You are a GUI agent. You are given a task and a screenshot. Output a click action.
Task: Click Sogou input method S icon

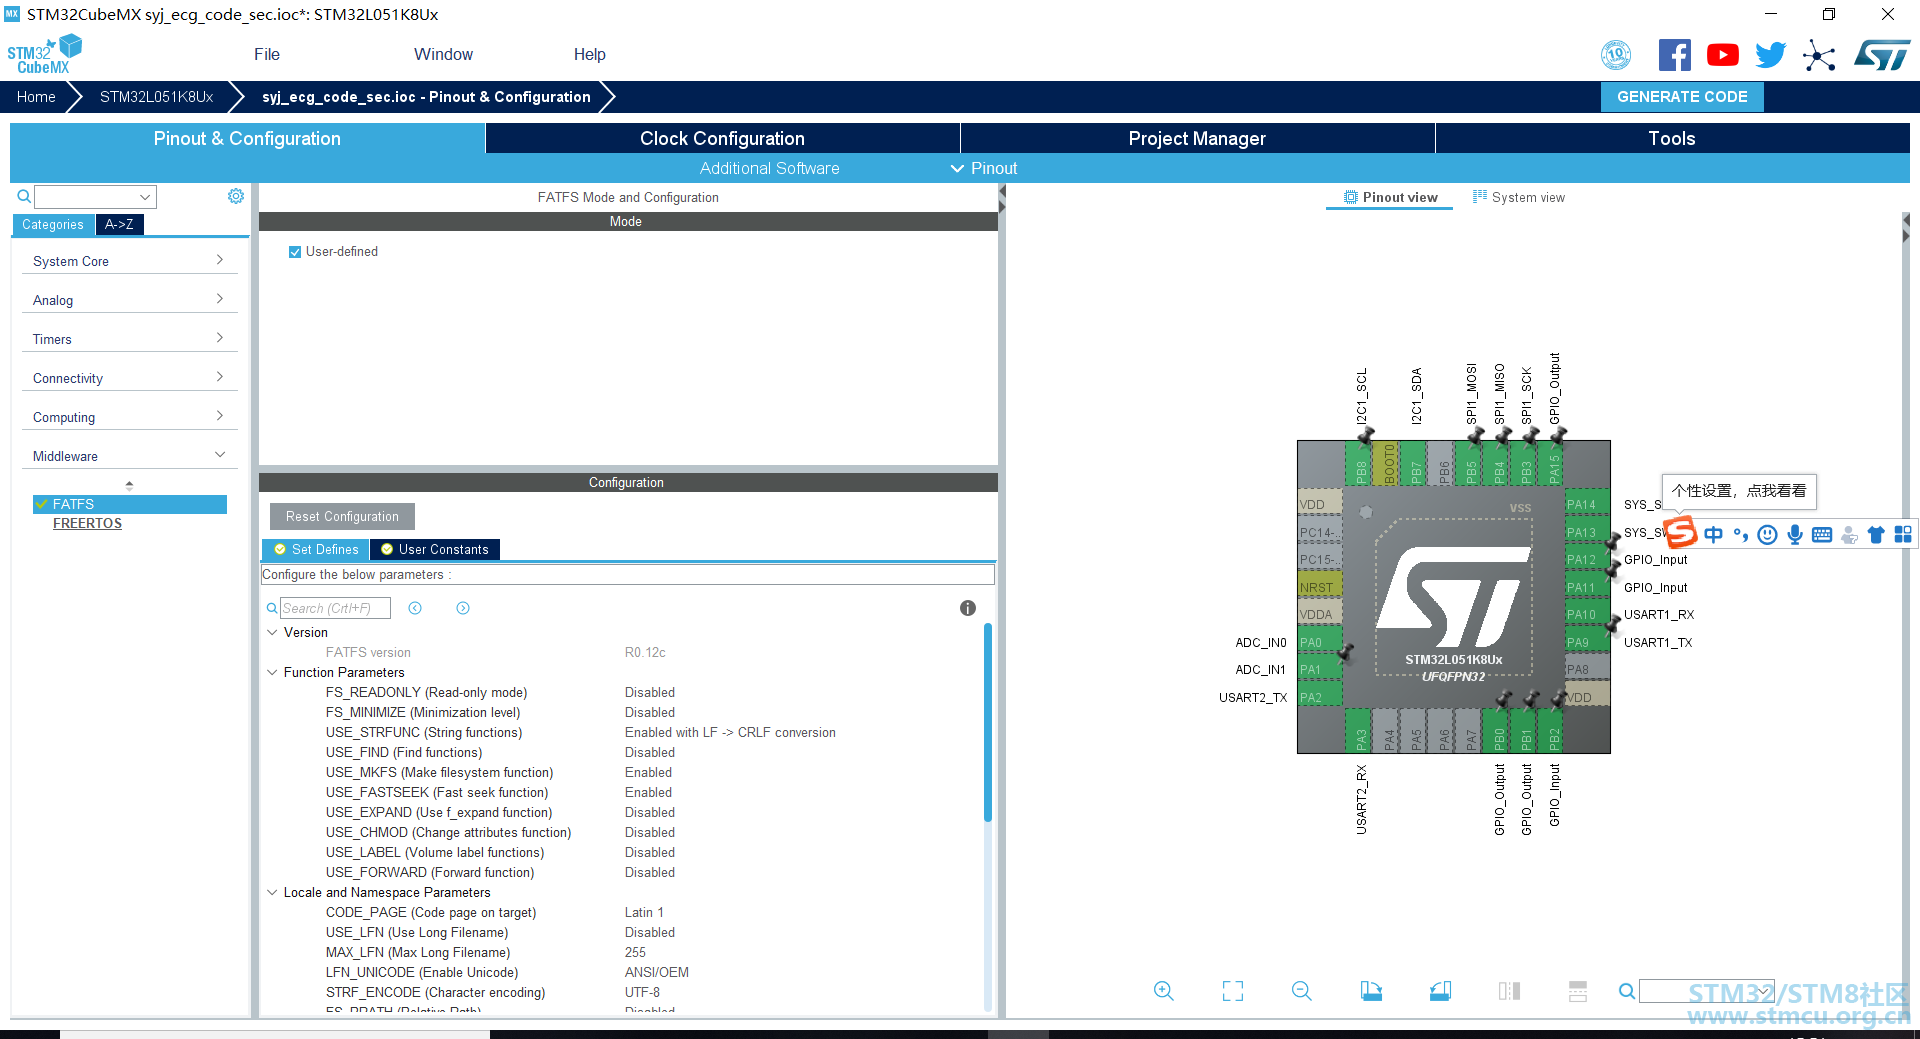point(1681,533)
